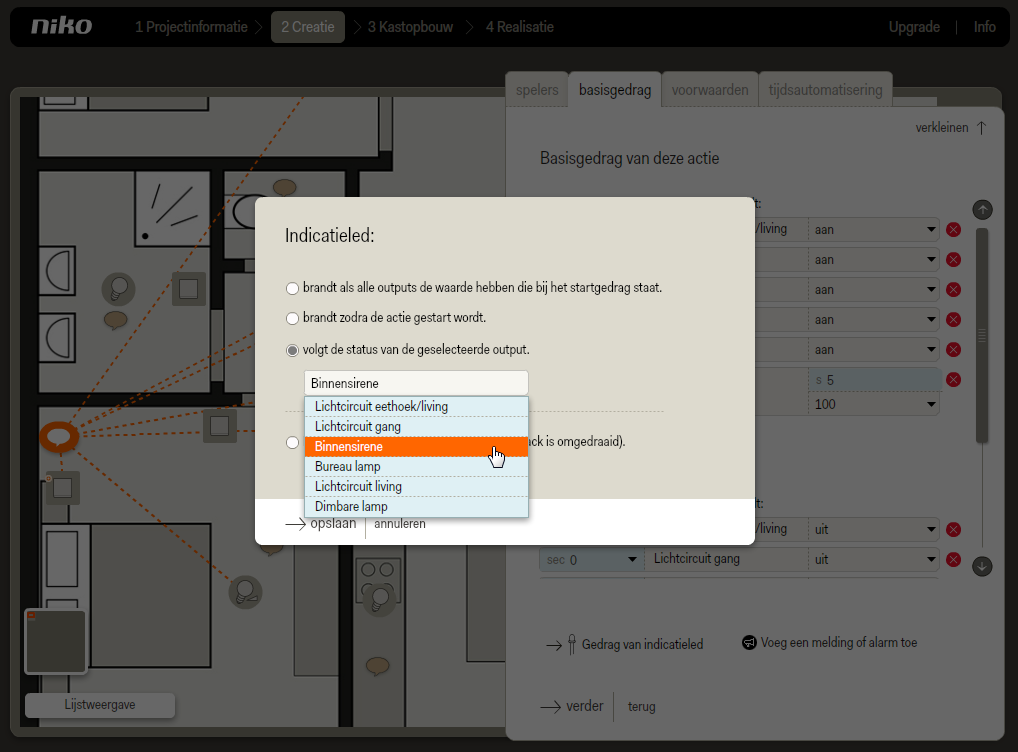Go to step 4 Realisatie
The image size is (1018, 752).
point(519,27)
